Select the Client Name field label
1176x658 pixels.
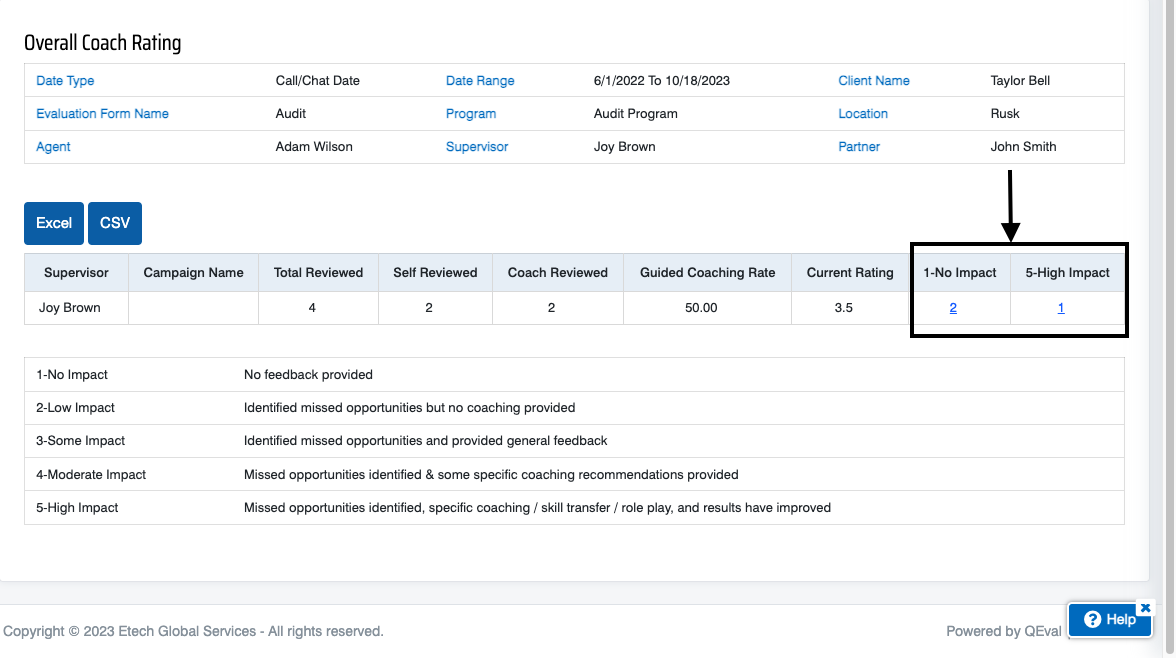coord(874,81)
